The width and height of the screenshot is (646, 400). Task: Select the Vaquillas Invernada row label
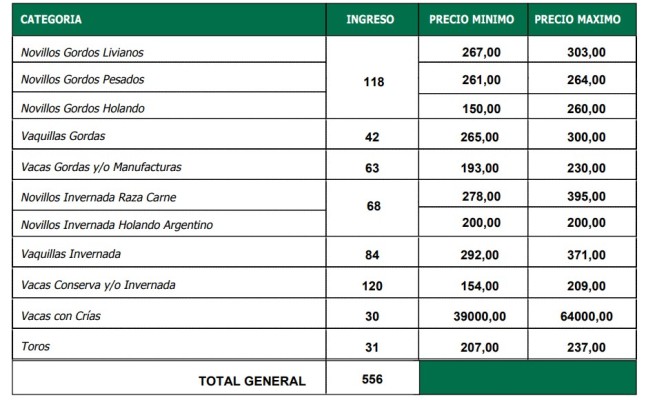(x=169, y=252)
